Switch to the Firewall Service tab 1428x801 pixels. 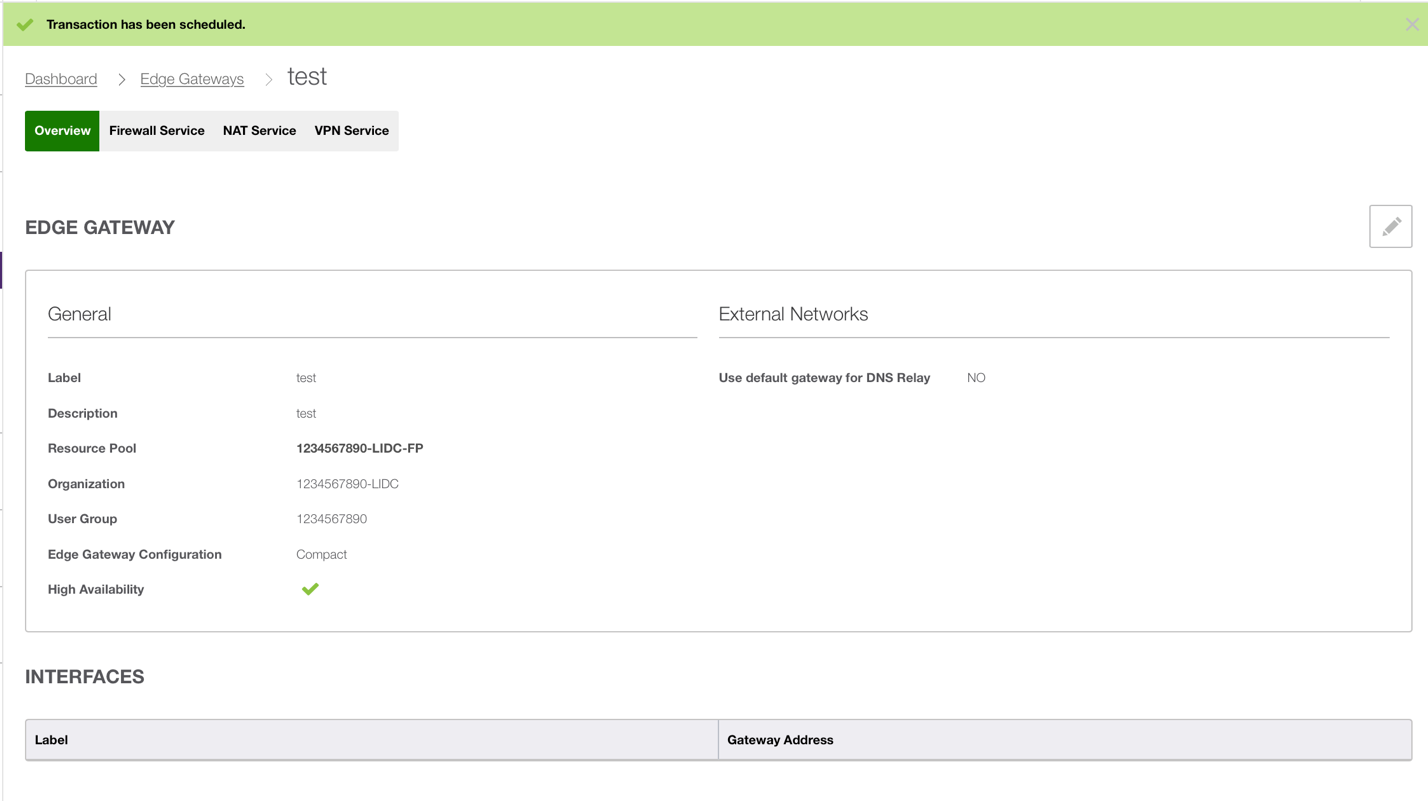(156, 130)
